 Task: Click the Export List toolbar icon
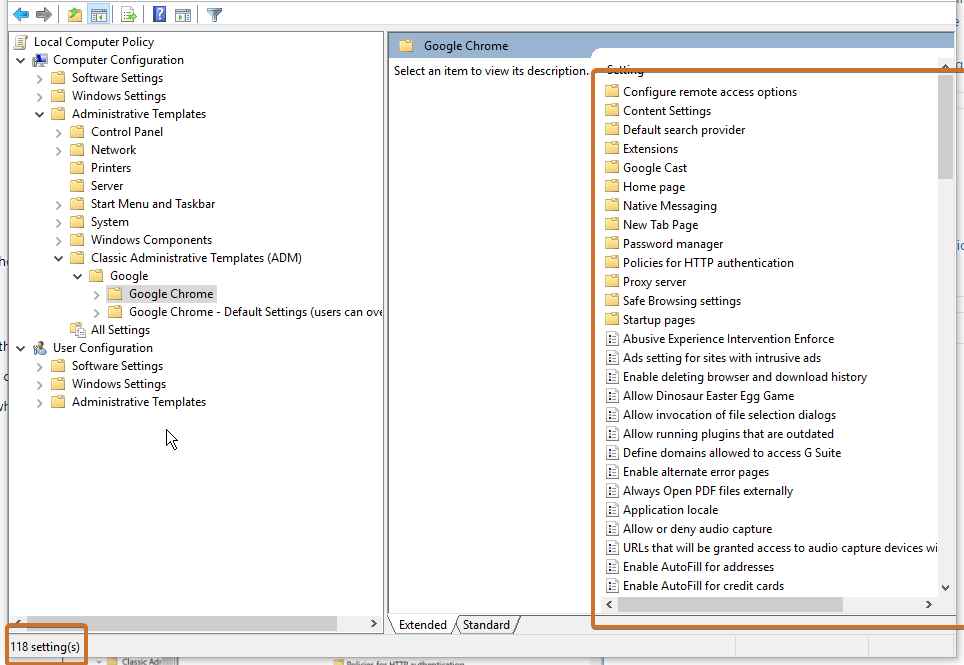click(x=128, y=14)
